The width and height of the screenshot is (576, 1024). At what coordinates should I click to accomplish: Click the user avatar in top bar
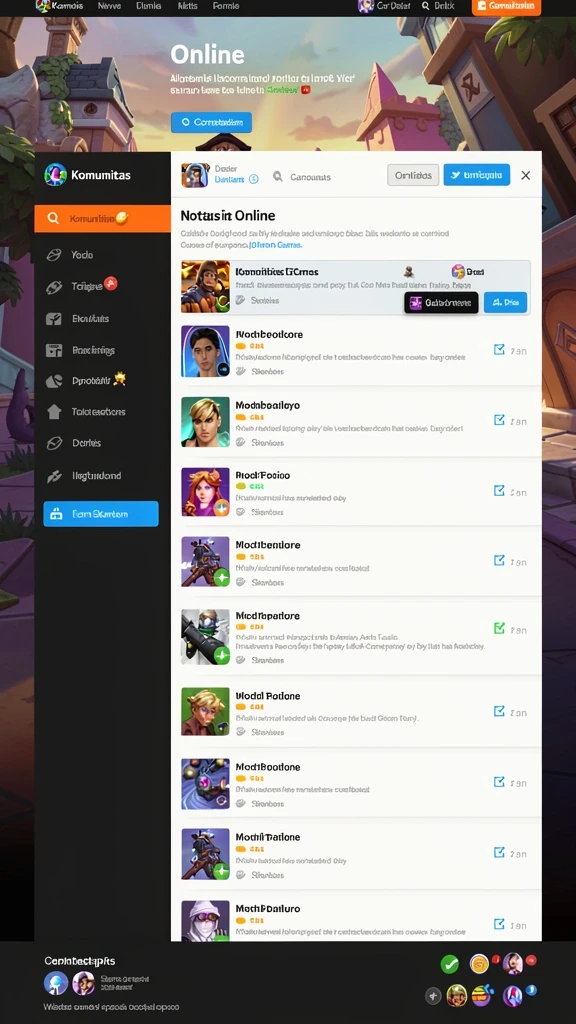366,6
